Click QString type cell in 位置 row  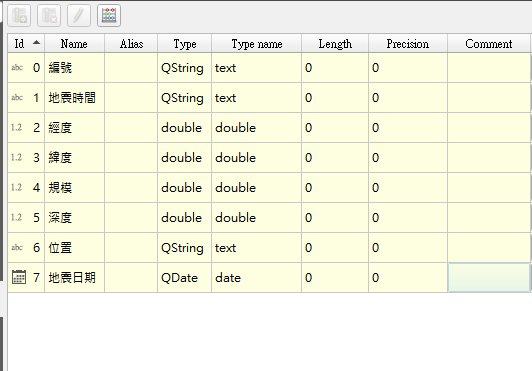[185, 247]
